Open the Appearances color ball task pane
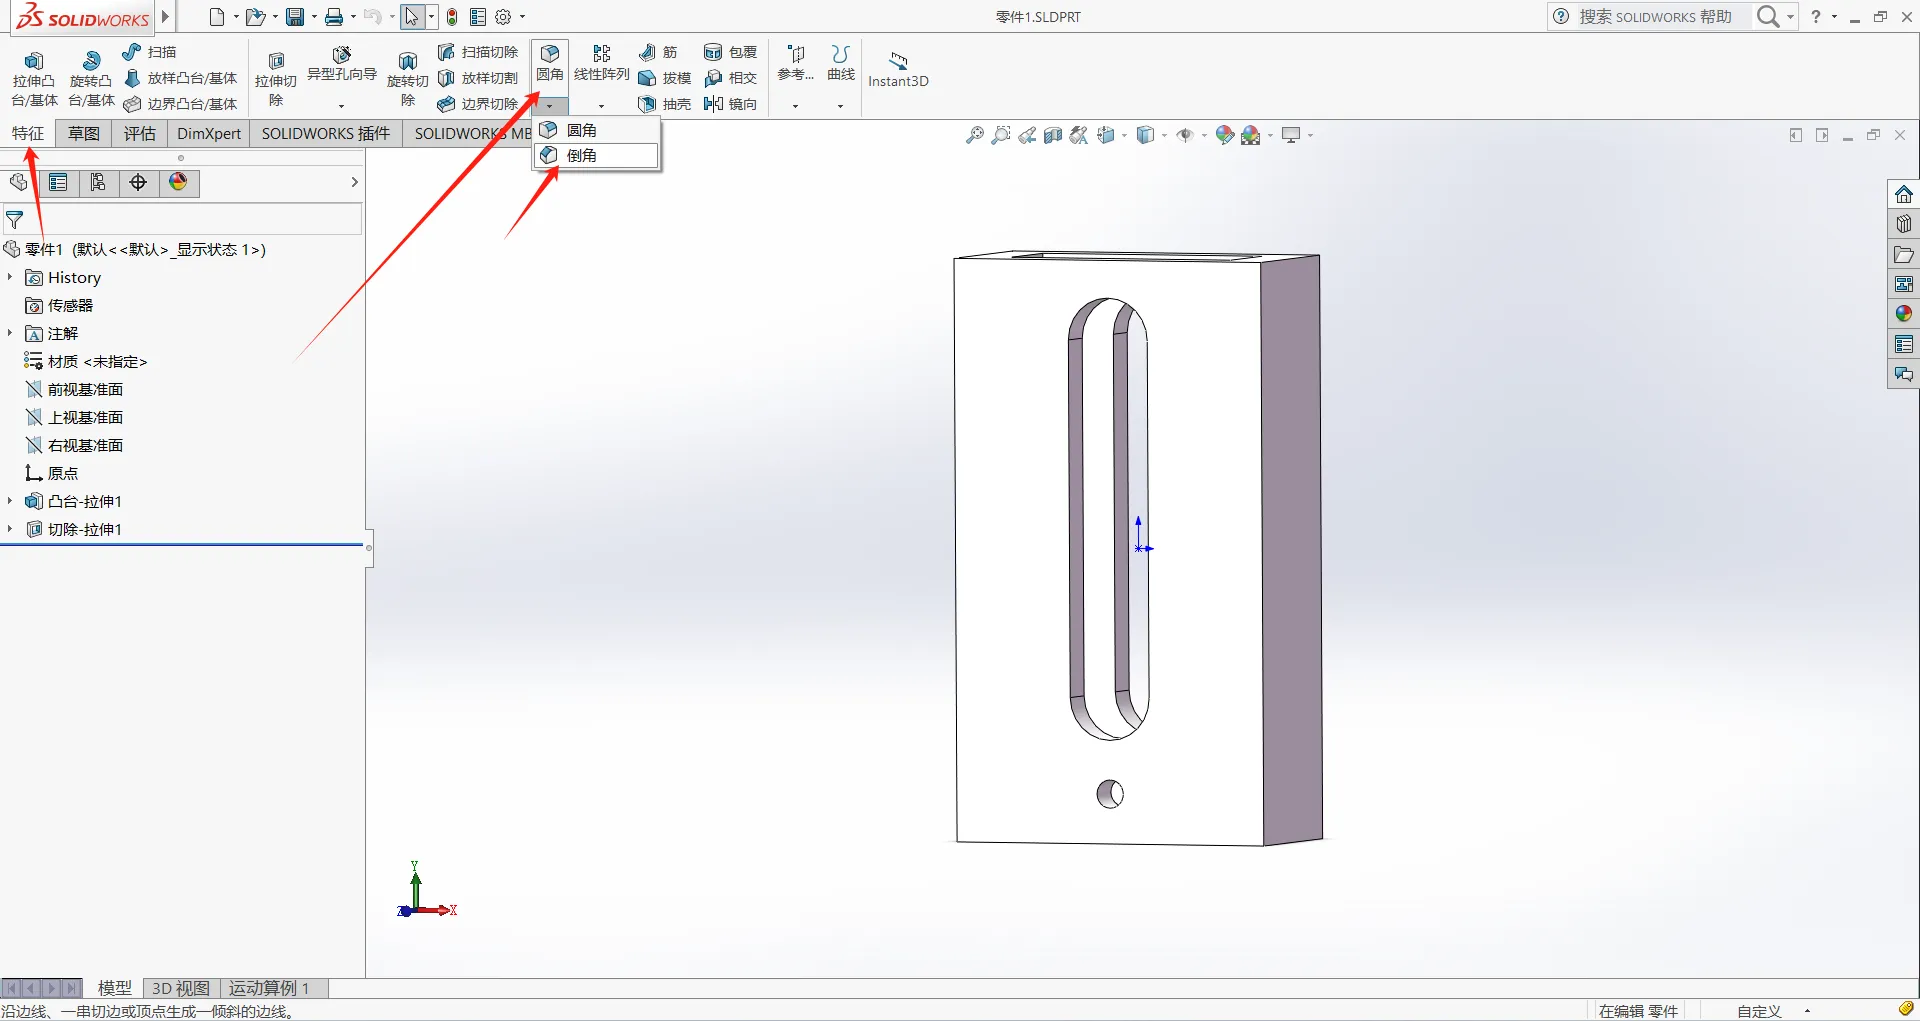 point(1904,314)
